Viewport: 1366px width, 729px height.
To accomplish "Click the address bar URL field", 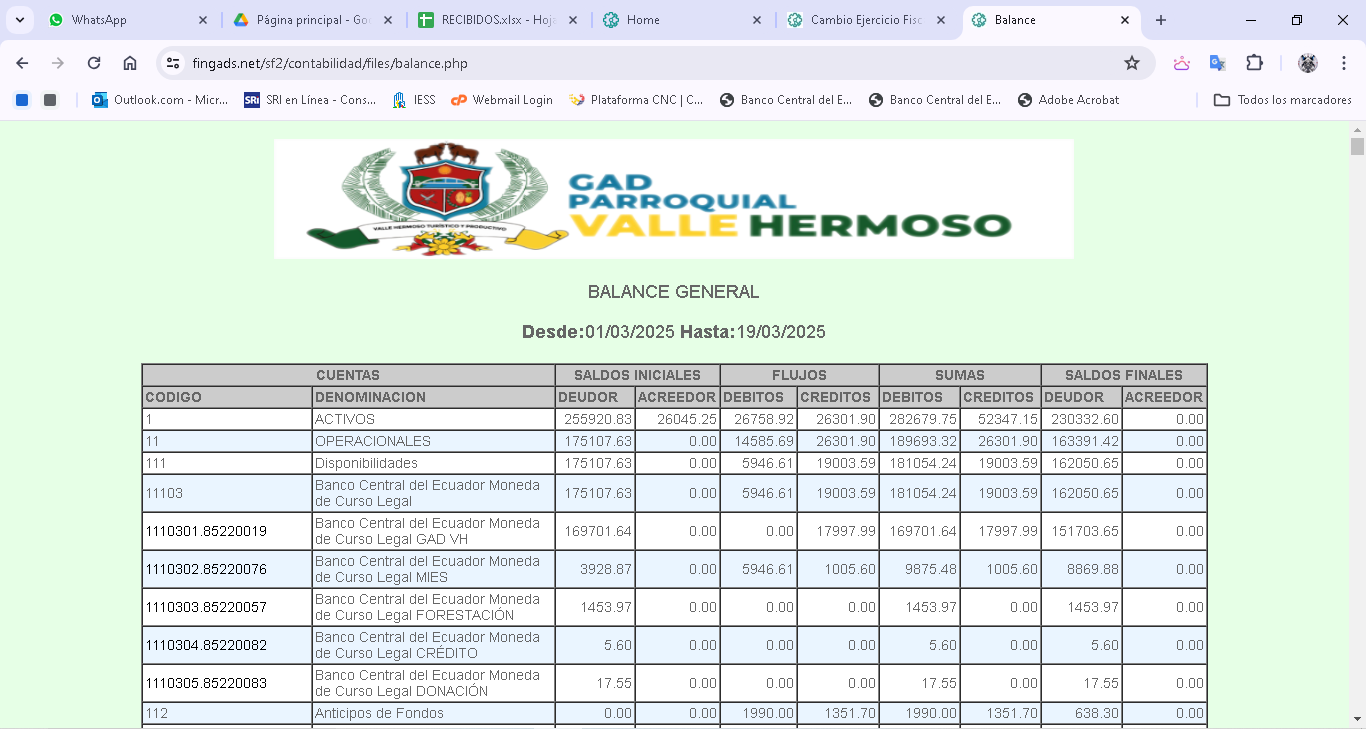I will [x=640, y=63].
